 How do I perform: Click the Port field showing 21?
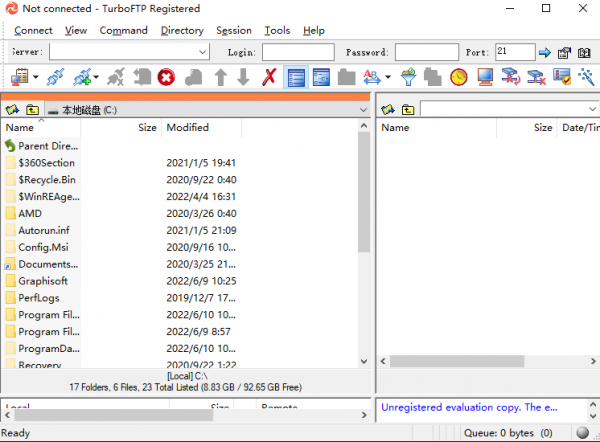point(515,52)
